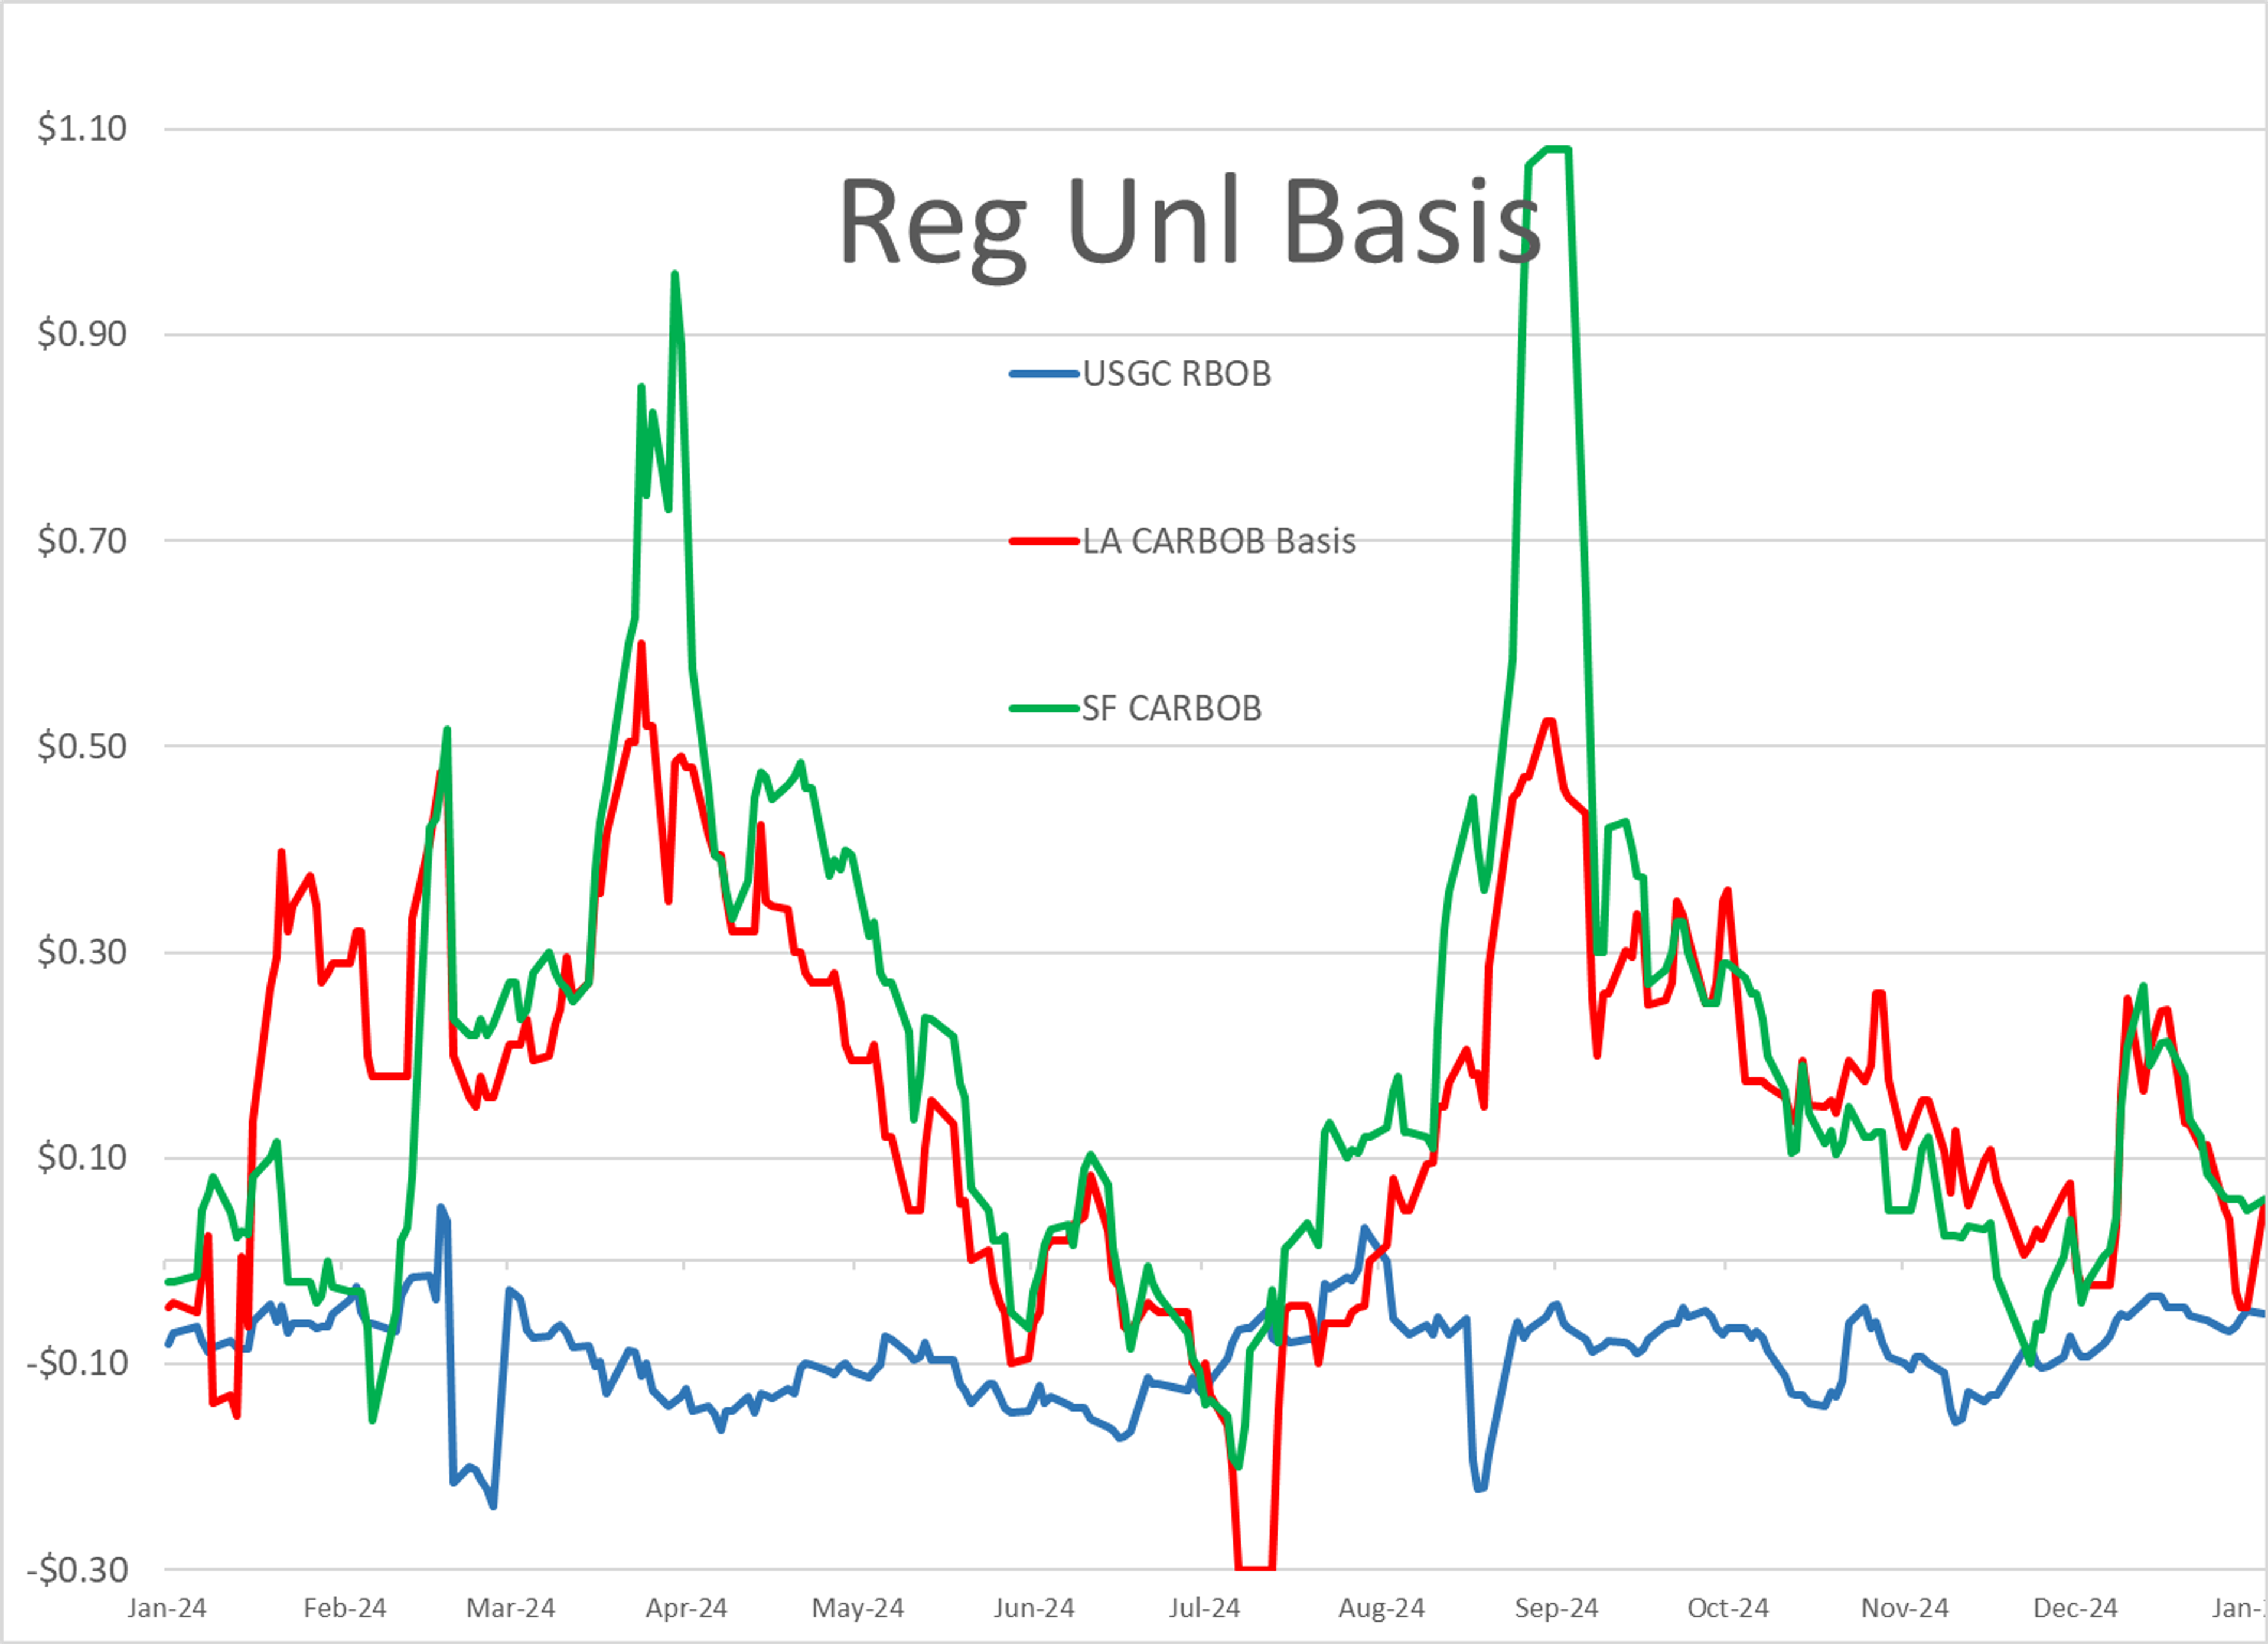
Task: Click the red LA CARBOB trough in July
Action: tap(1255, 1568)
